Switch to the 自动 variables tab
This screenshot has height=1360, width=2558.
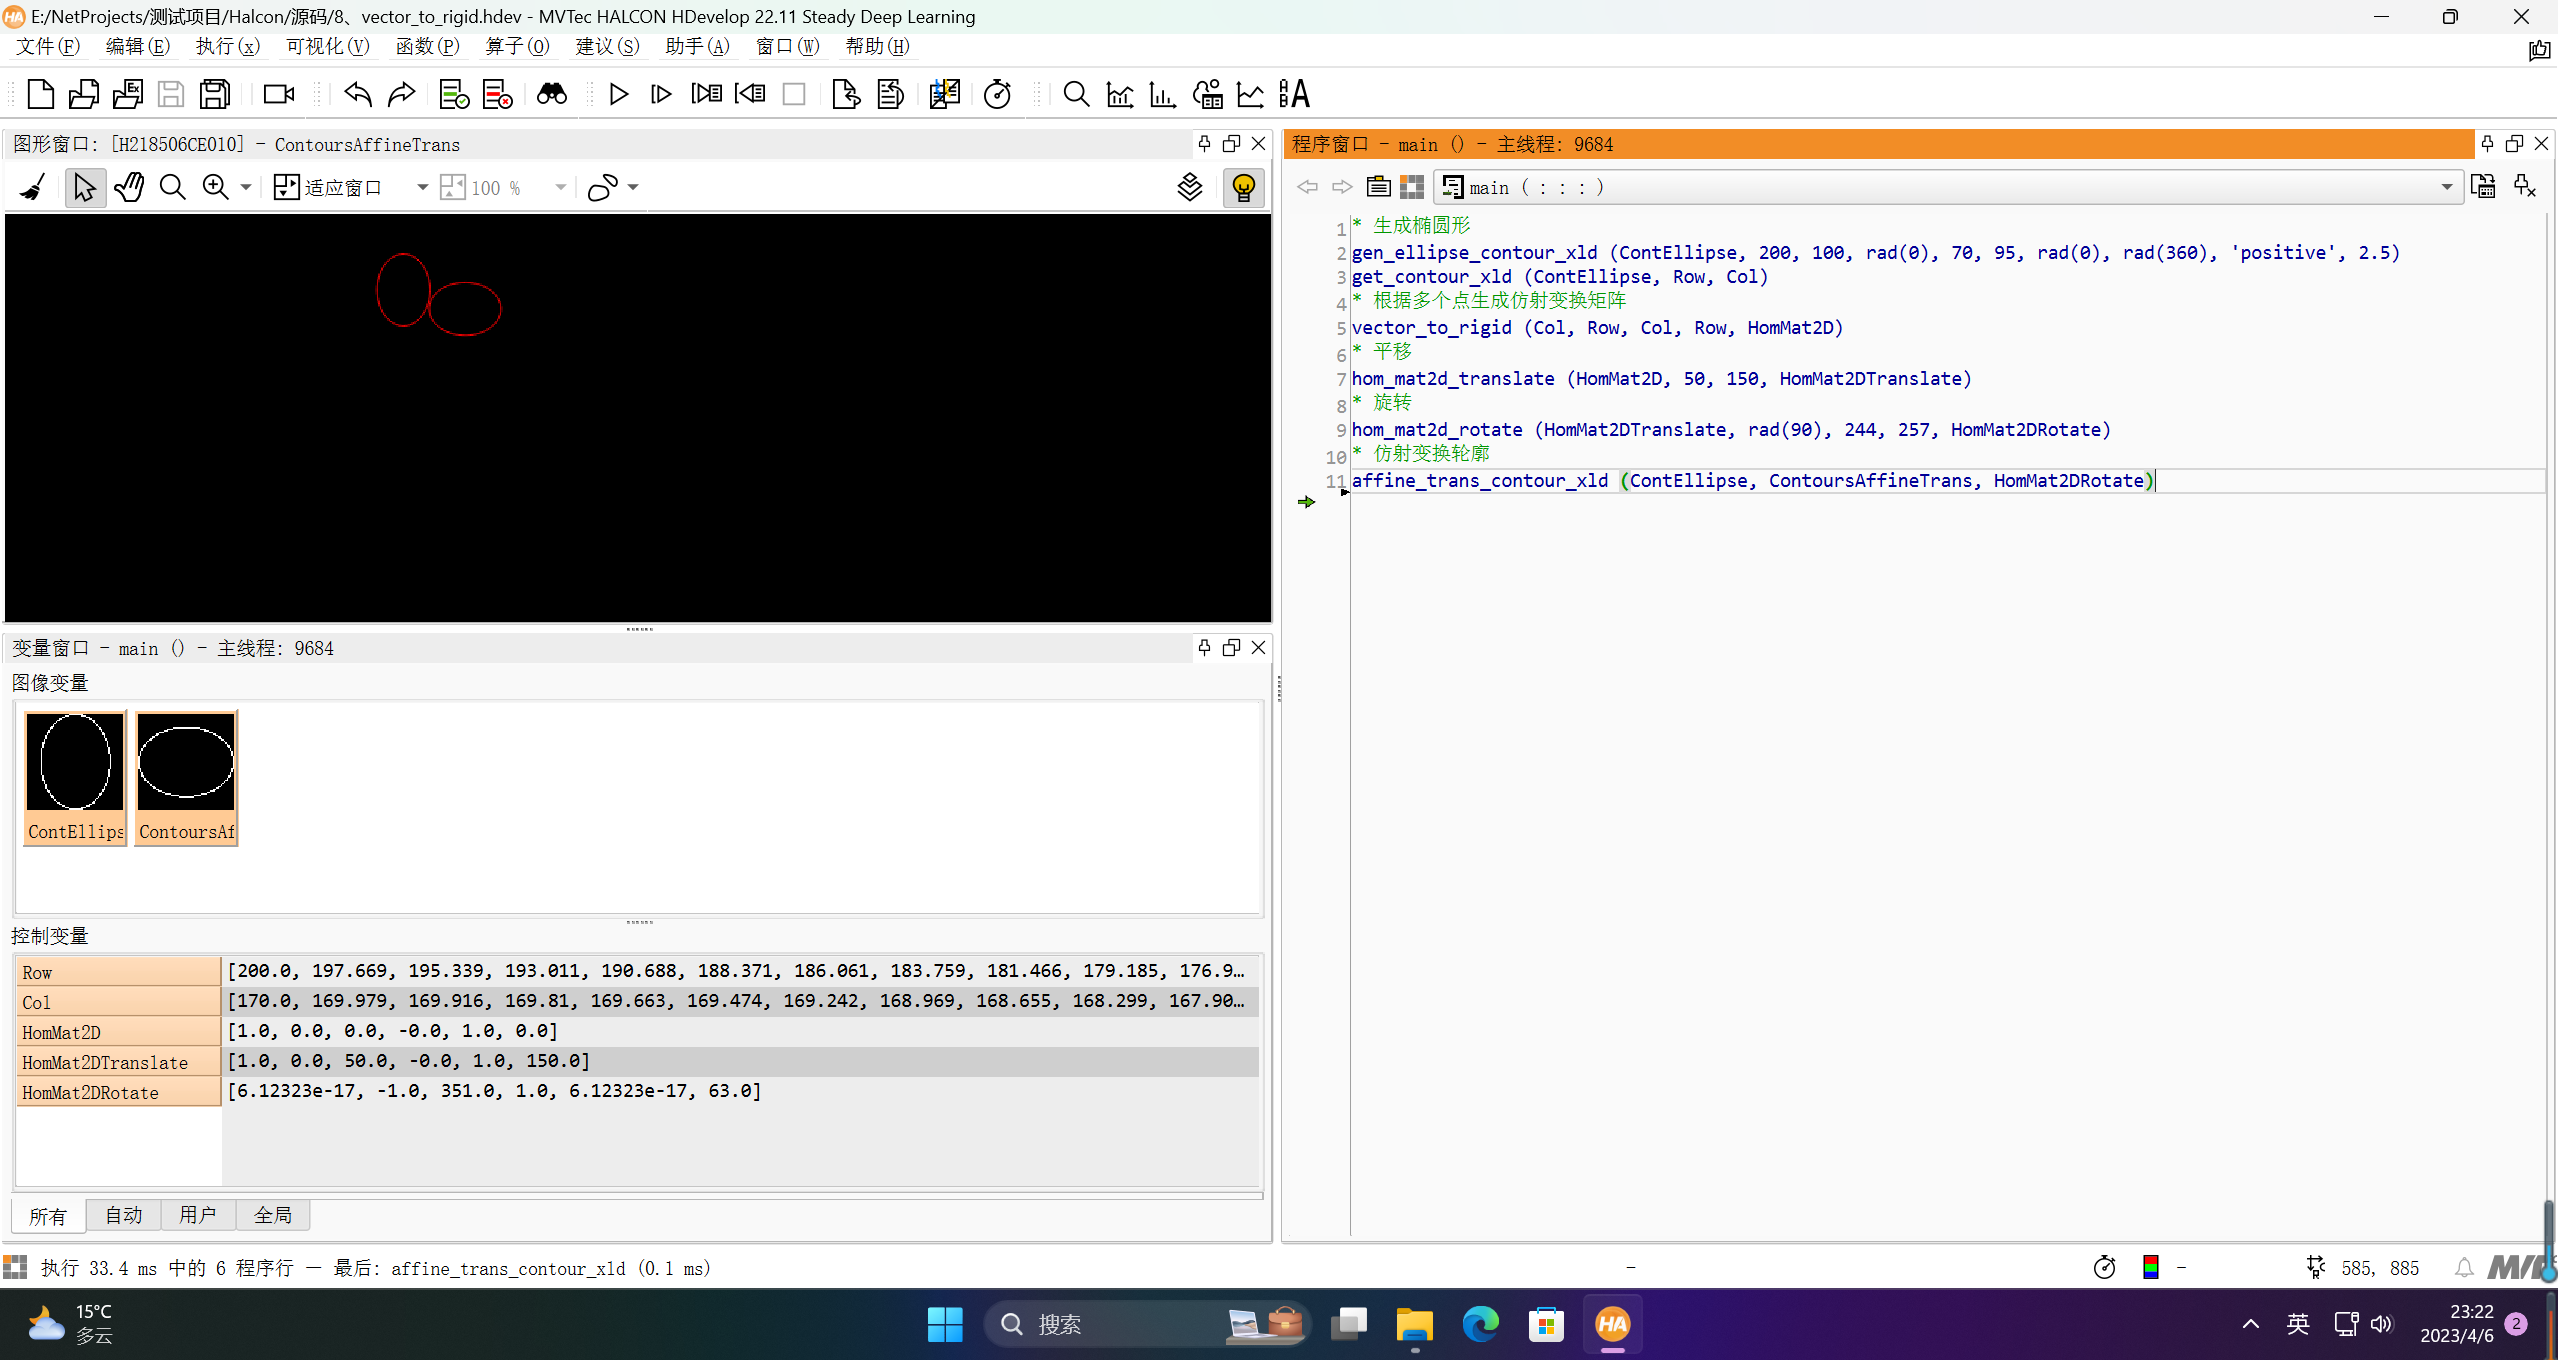click(x=123, y=1215)
